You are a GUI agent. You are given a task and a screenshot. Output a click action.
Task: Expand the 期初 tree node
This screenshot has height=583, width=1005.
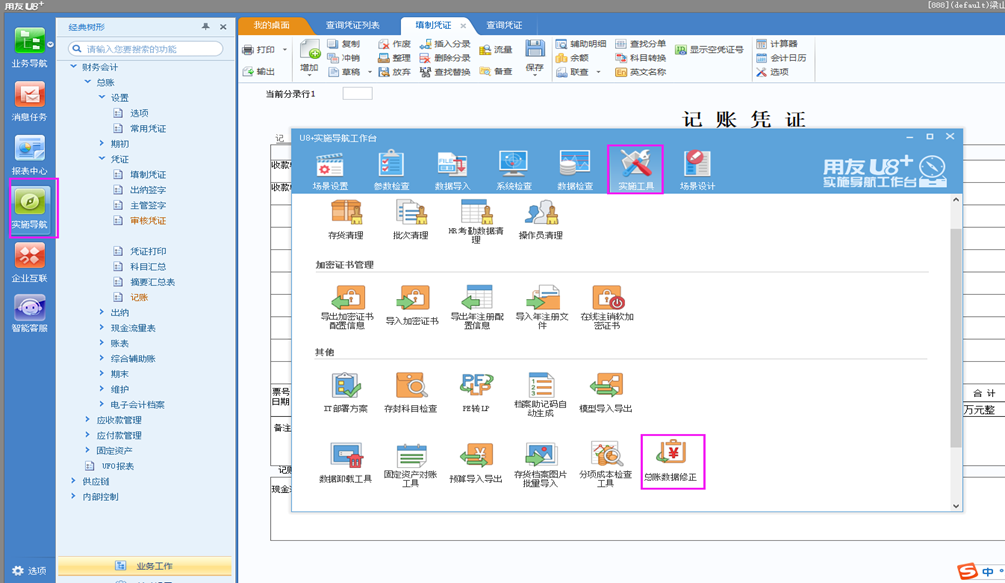point(102,144)
